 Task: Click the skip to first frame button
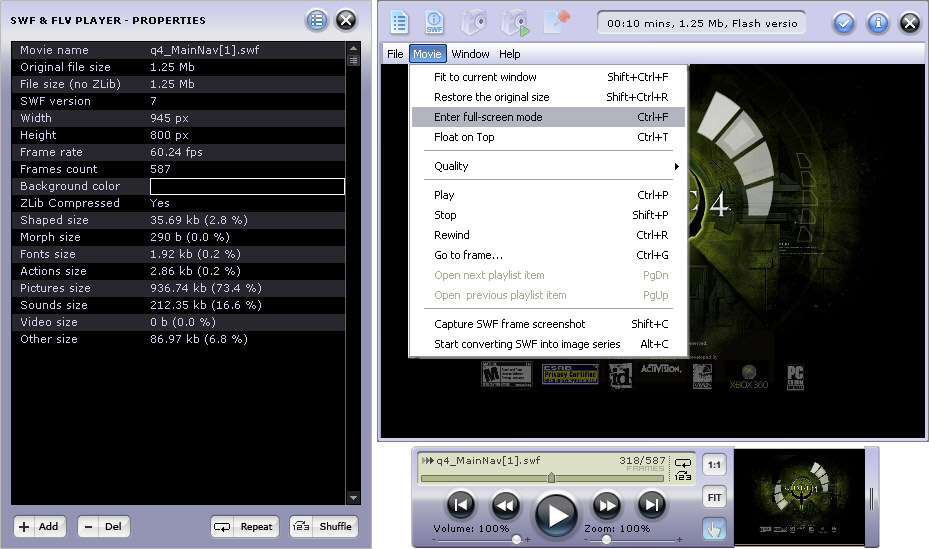pos(460,505)
